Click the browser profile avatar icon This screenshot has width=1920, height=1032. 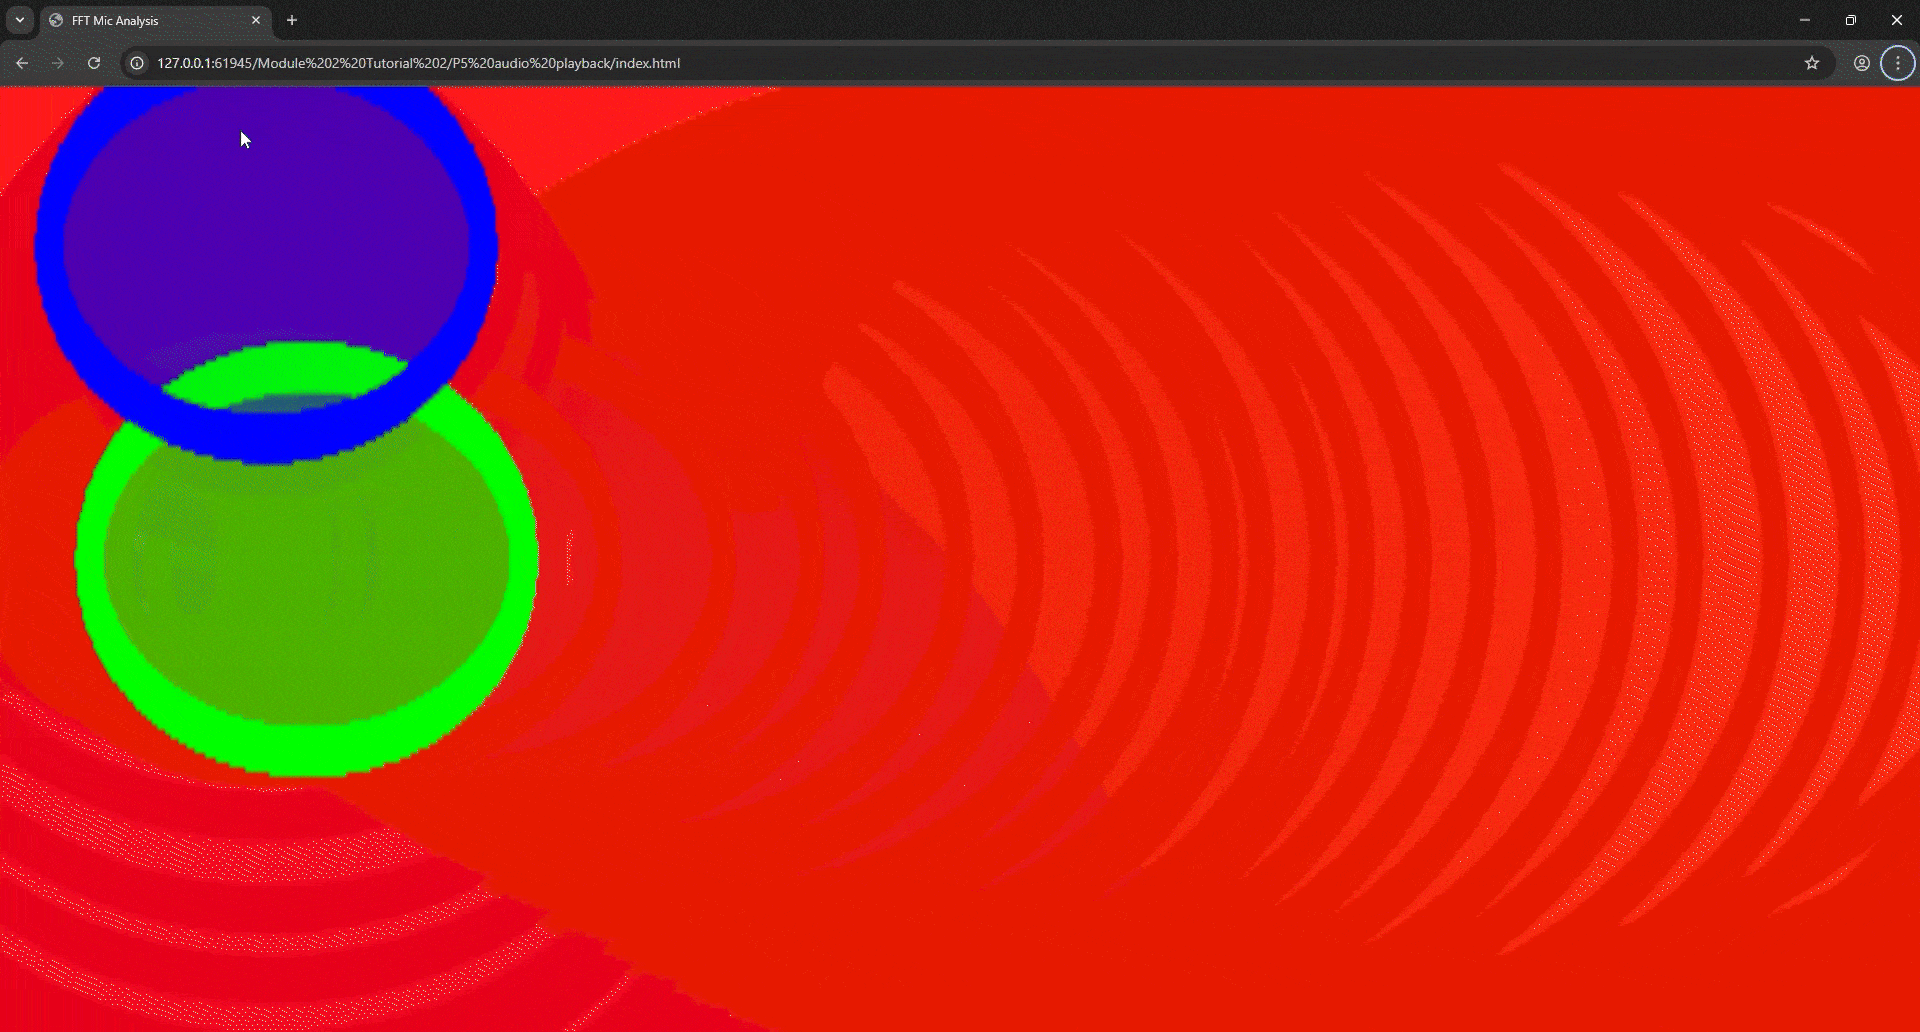1861,62
